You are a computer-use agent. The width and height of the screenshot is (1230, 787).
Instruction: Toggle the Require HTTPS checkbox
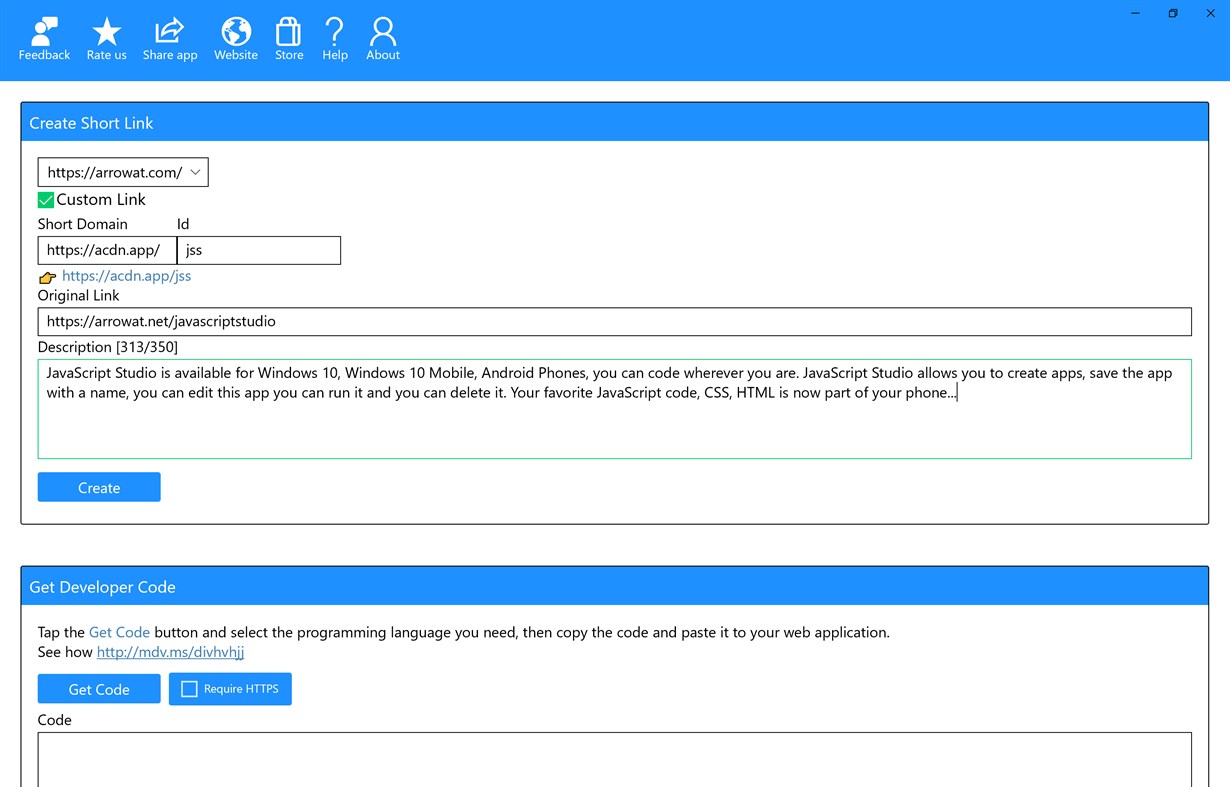click(189, 689)
